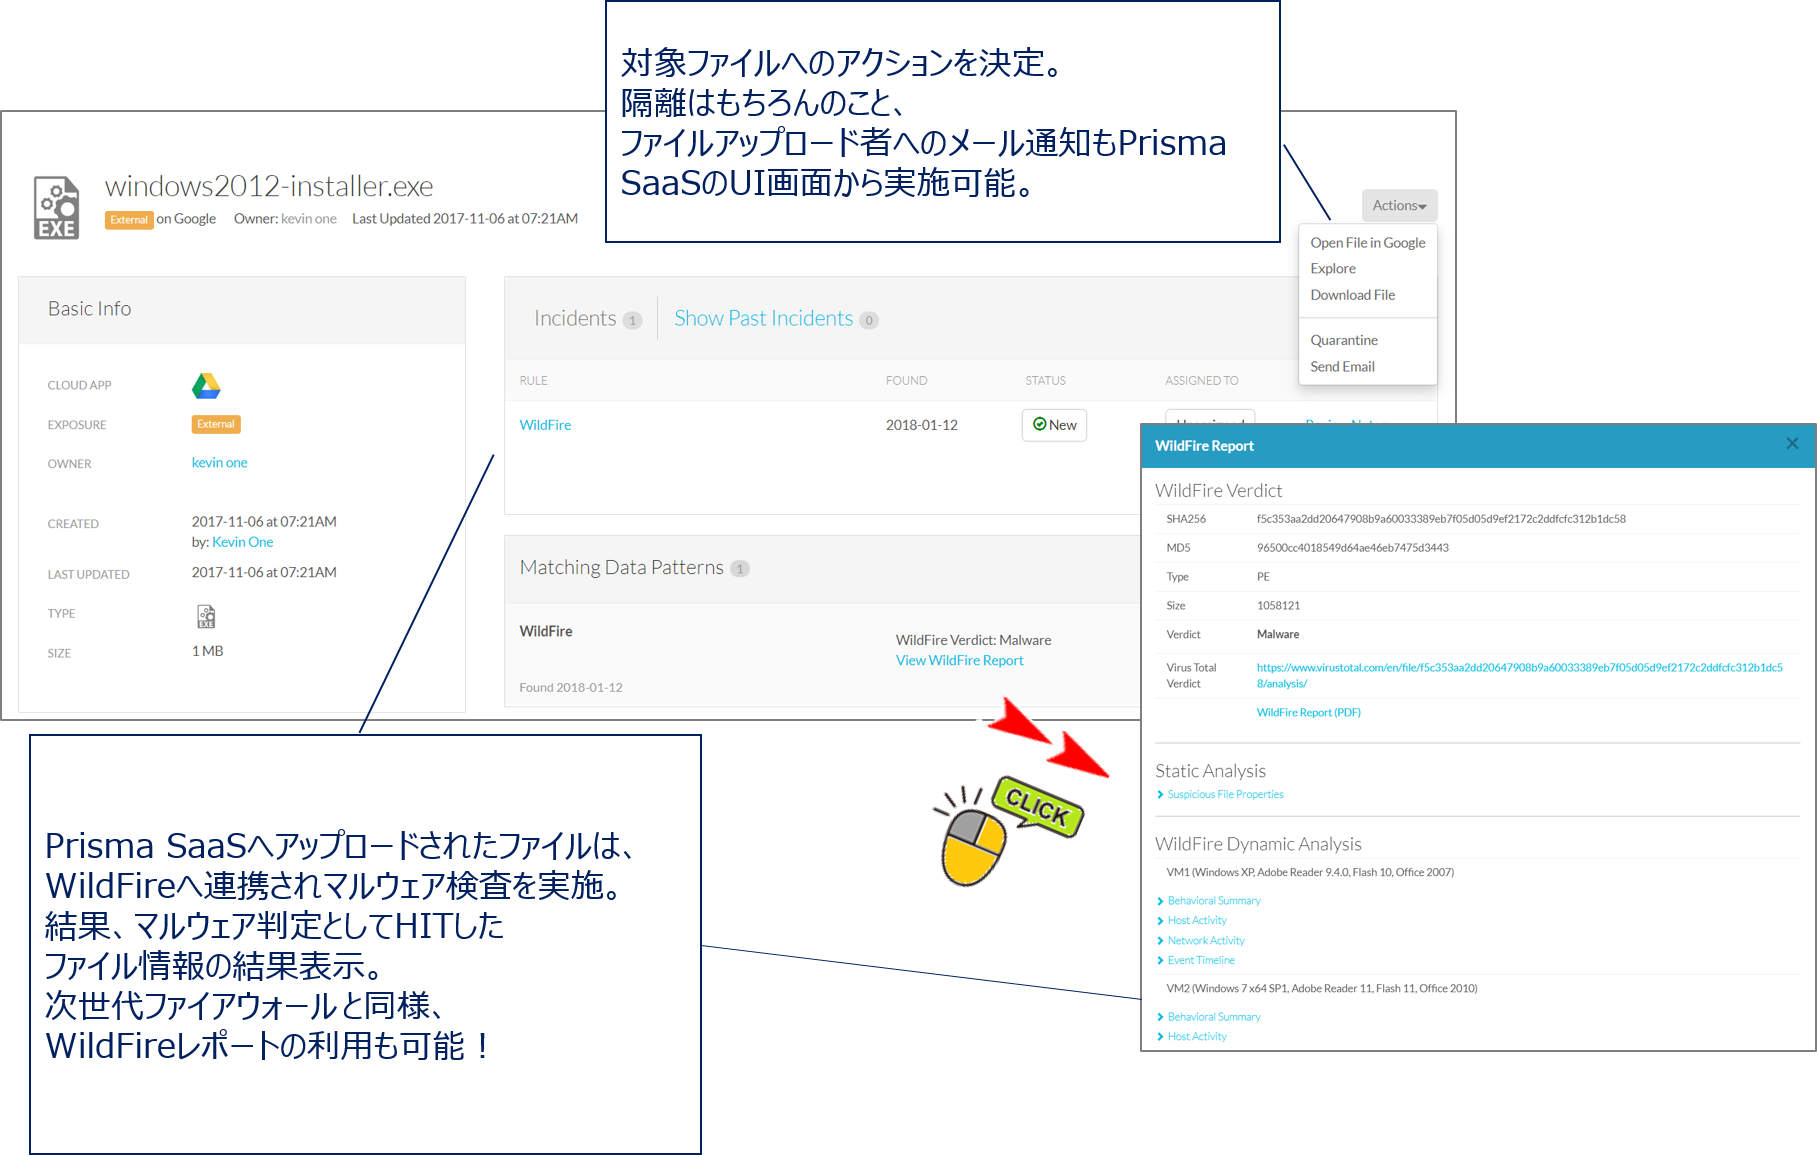Open the Kevin One creator link
The image size is (1817, 1155).
pos(242,542)
